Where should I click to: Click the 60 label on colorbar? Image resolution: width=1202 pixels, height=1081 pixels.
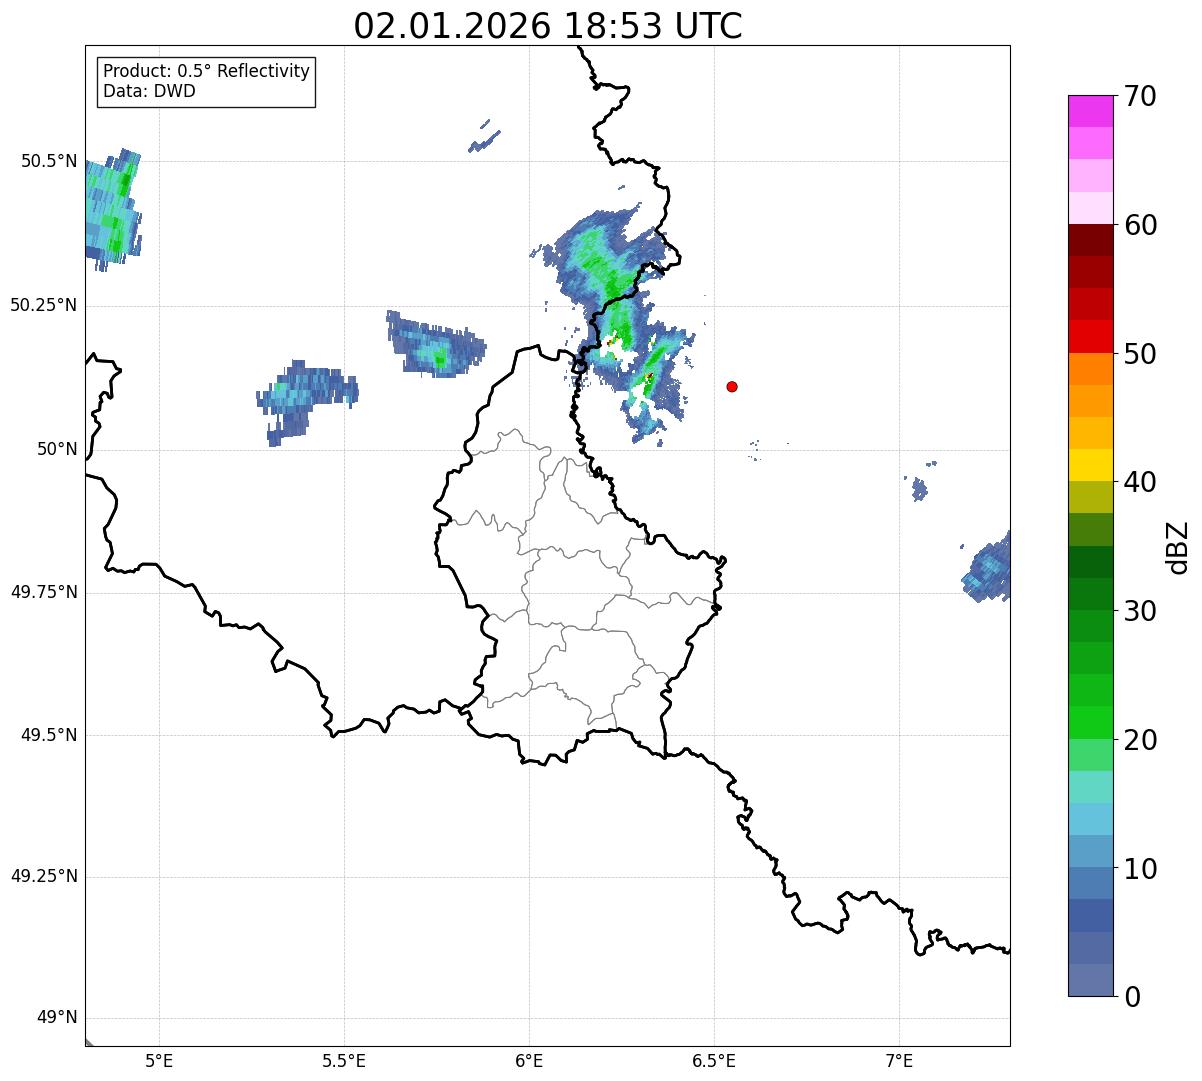tap(1140, 225)
